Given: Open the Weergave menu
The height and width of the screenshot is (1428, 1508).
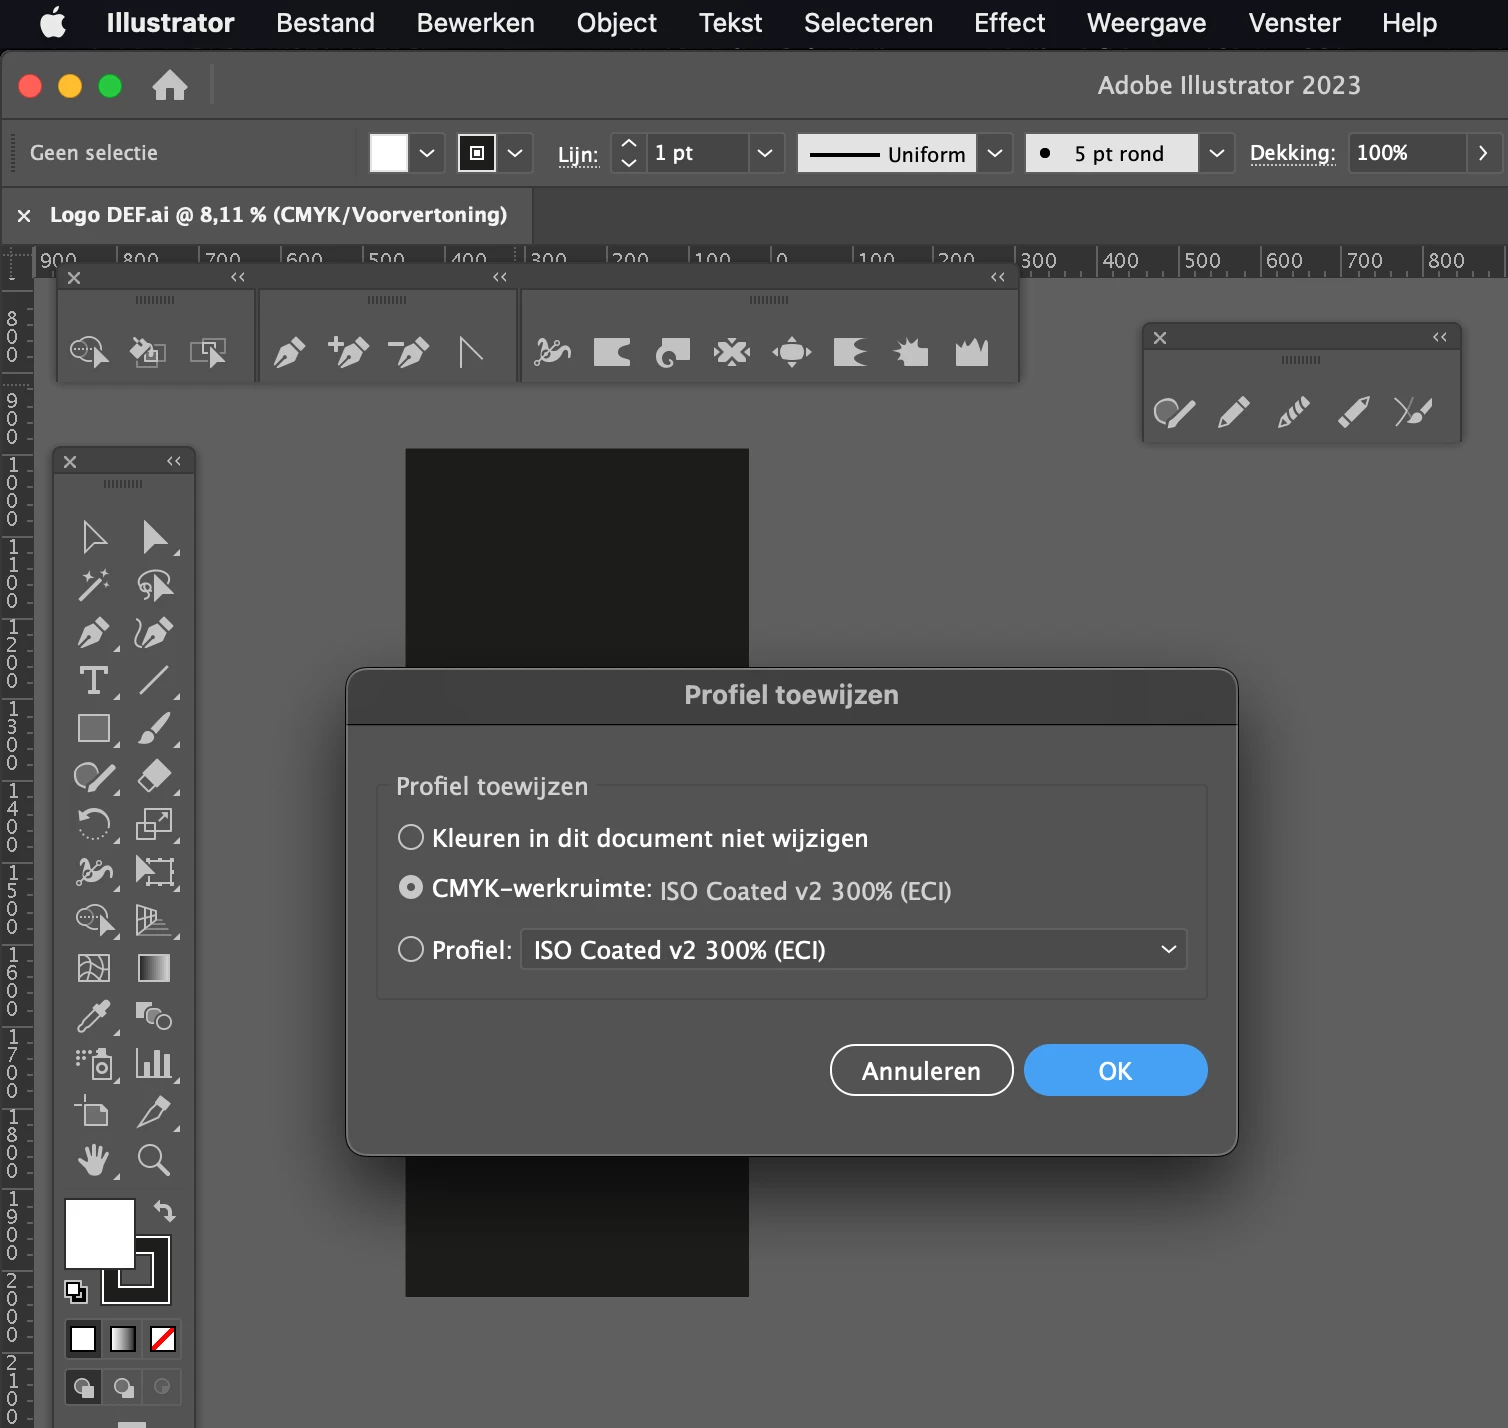Looking at the screenshot, I should tap(1146, 23).
